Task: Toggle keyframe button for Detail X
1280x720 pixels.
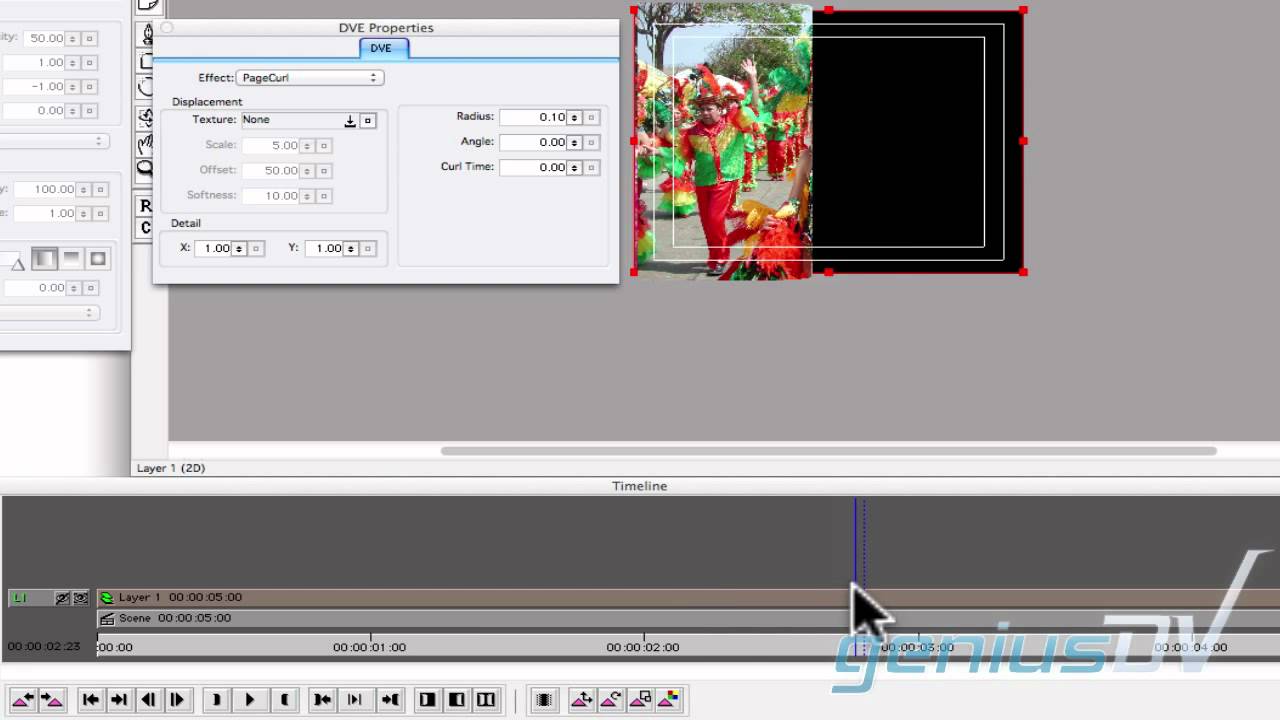Action: pos(256,249)
